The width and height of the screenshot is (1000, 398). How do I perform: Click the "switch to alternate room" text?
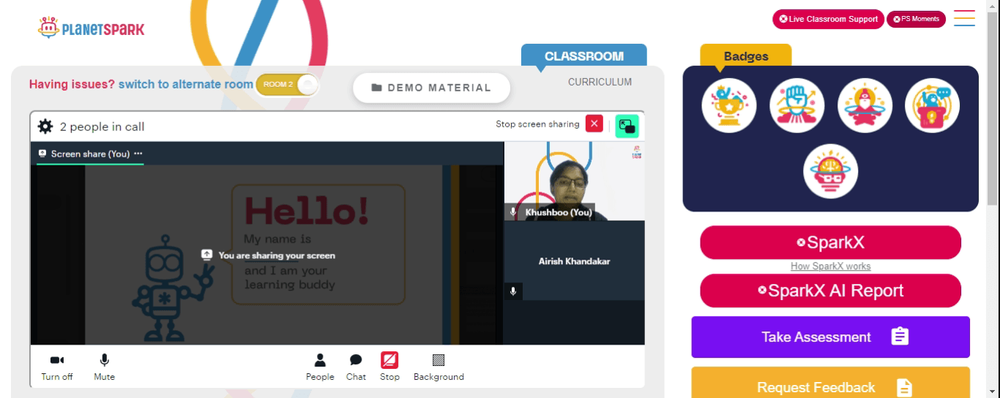[186, 84]
